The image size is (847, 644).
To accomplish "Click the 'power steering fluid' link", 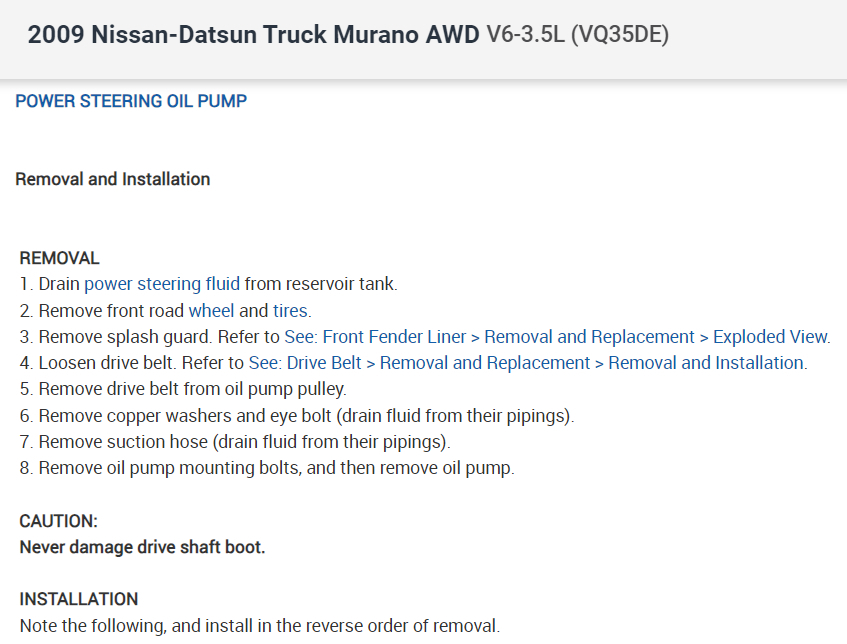I will click(162, 284).
